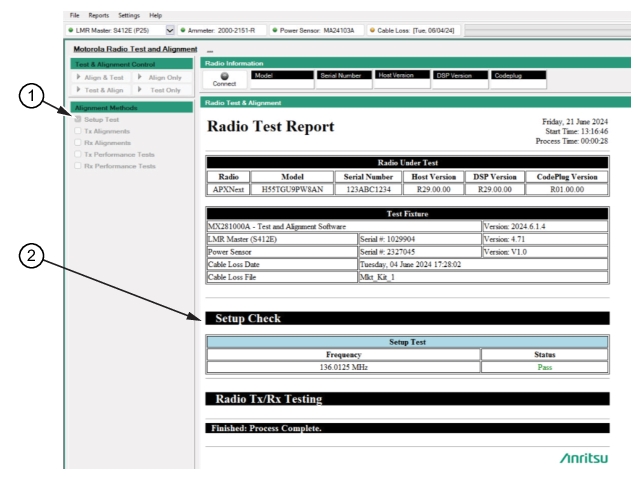This screenshot has height=477, width=639.
Task: Click the play arrow beside Test & Align
Action: click(78, 90)
